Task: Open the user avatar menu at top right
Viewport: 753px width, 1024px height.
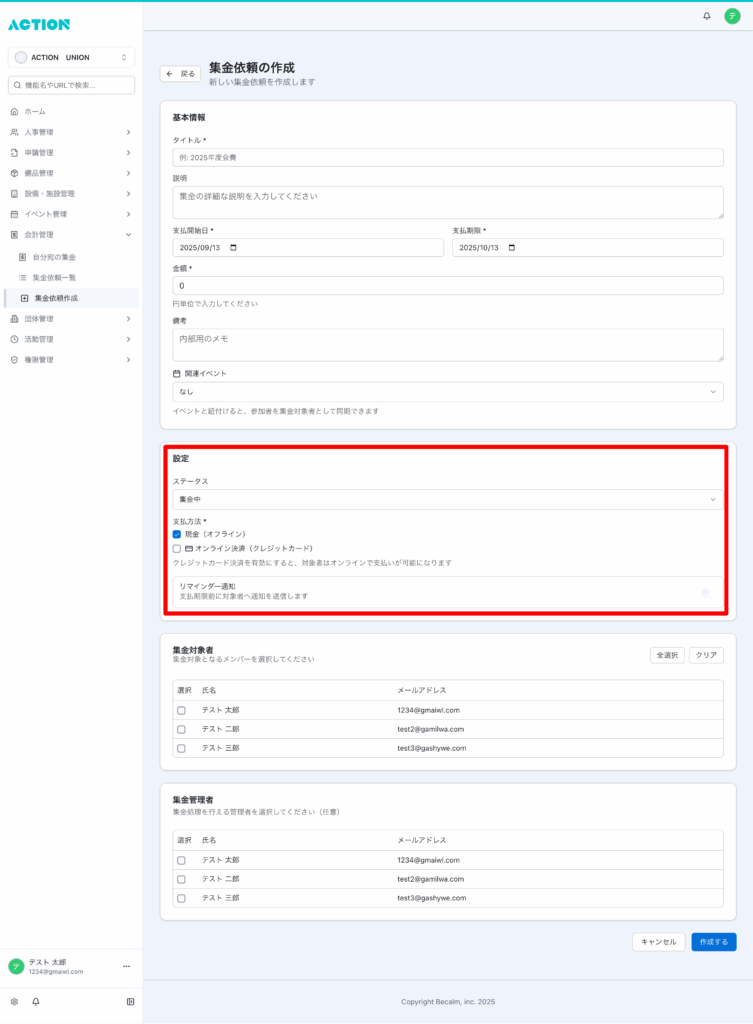Action: (x=732, y=16)
